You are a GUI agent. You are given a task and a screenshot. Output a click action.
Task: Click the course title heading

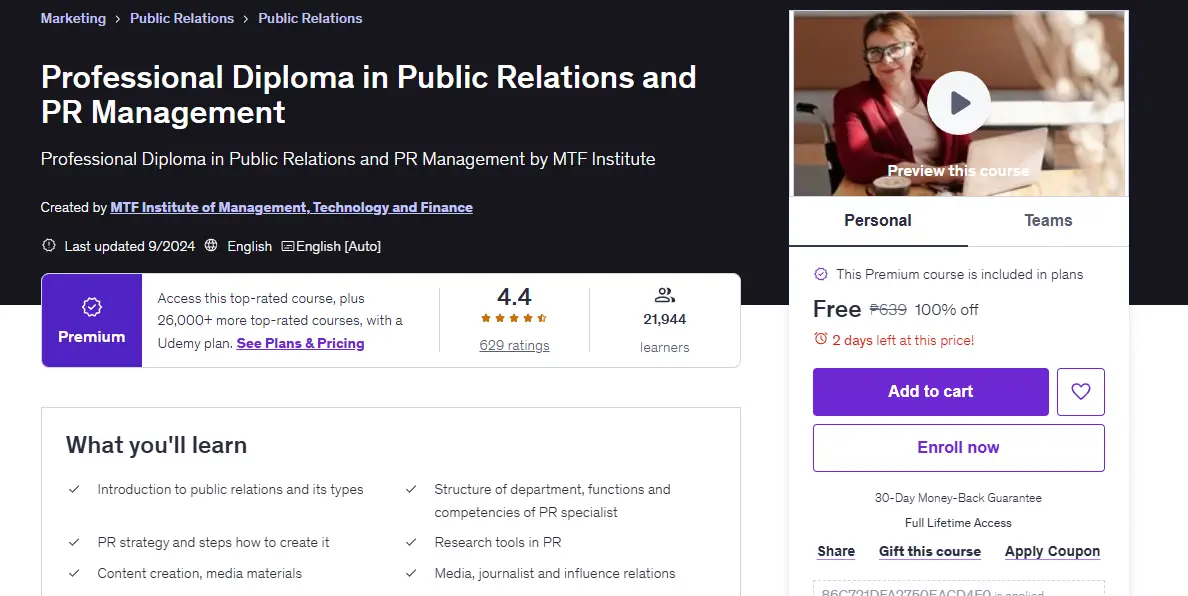(368, 95)
